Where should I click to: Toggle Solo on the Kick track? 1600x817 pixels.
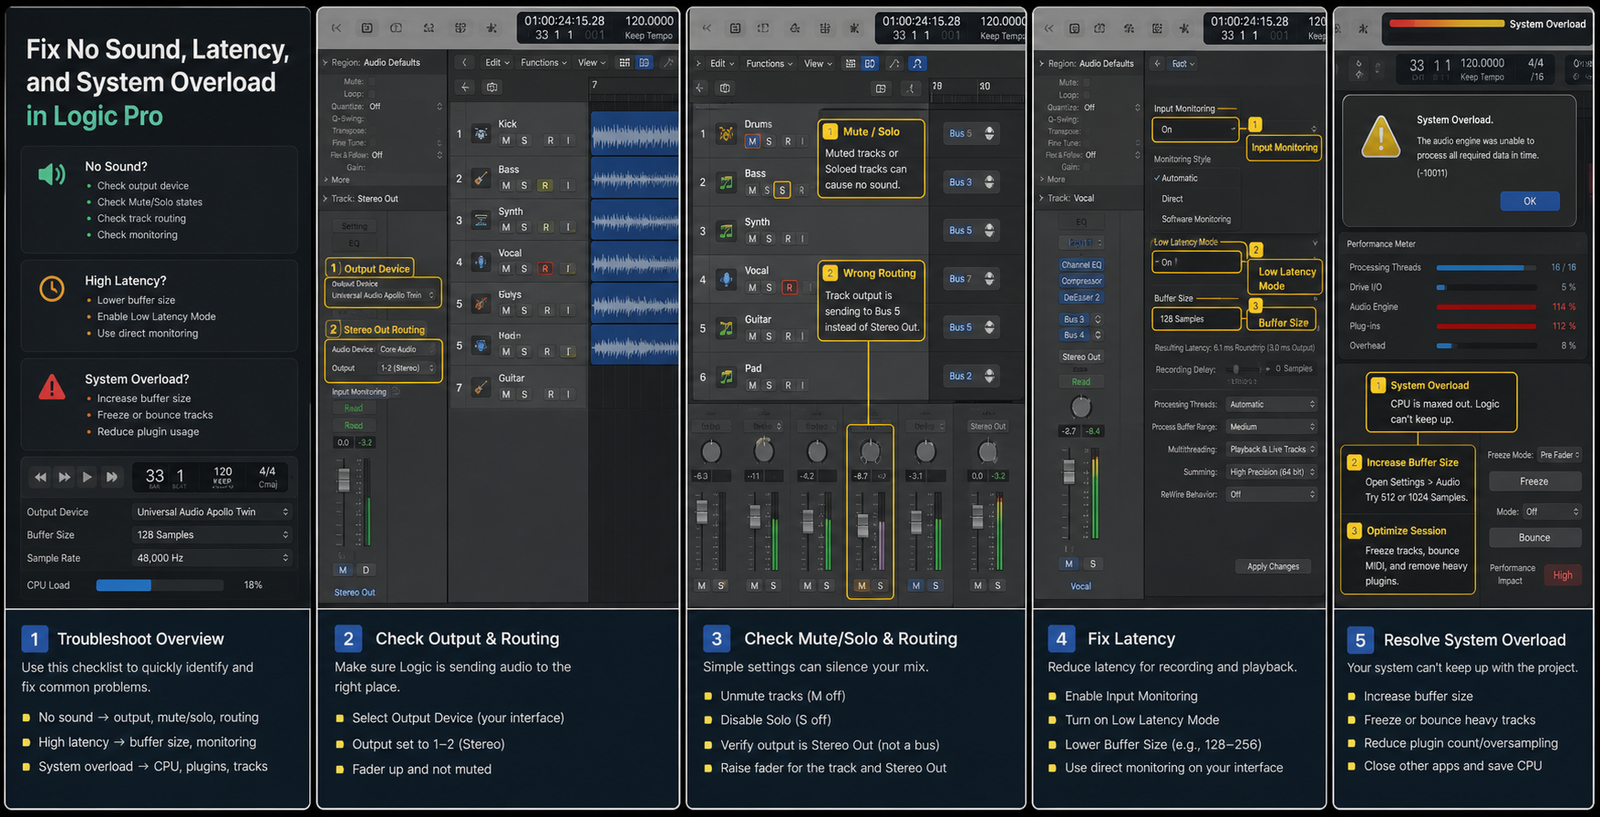coord(524,141)
